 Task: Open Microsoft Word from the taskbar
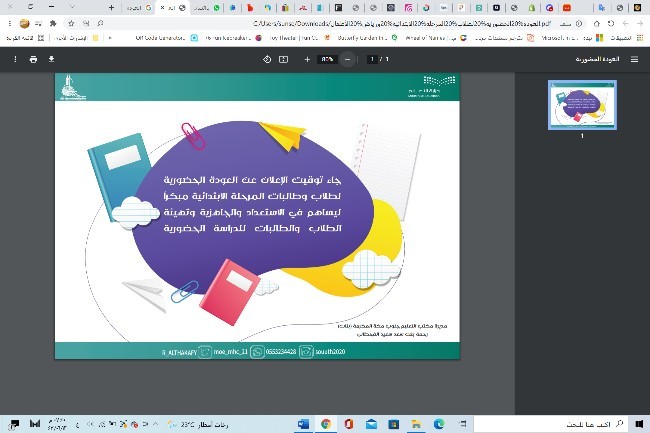304,423
